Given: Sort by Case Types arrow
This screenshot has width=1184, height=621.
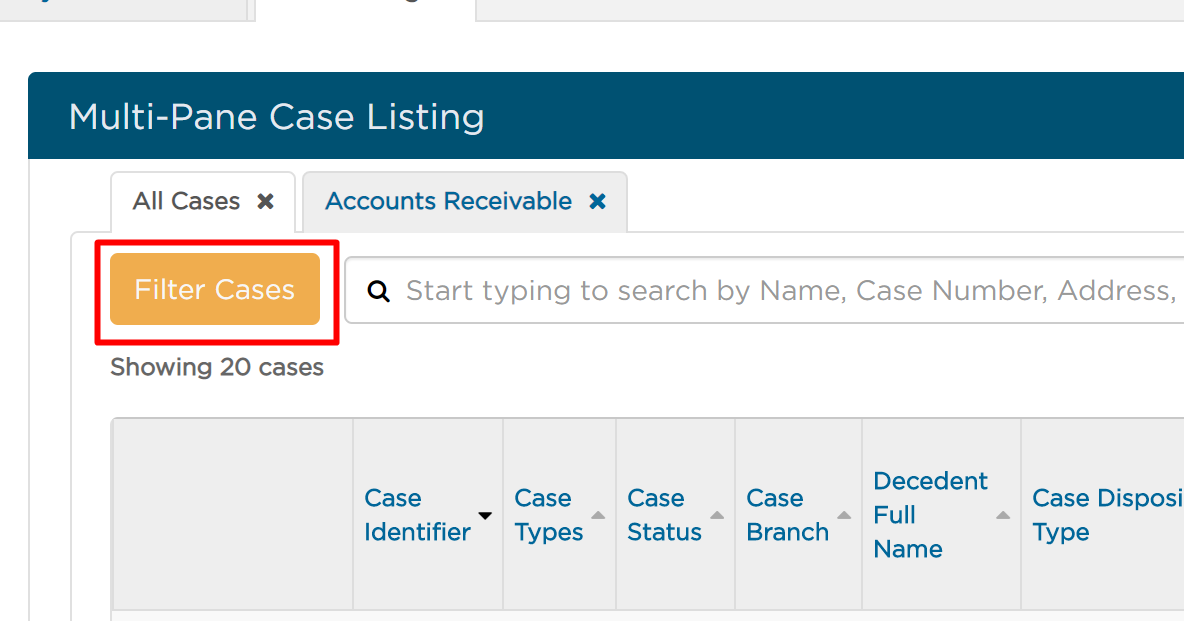Looking at the screenshot, I should click(x=598, y=515).
